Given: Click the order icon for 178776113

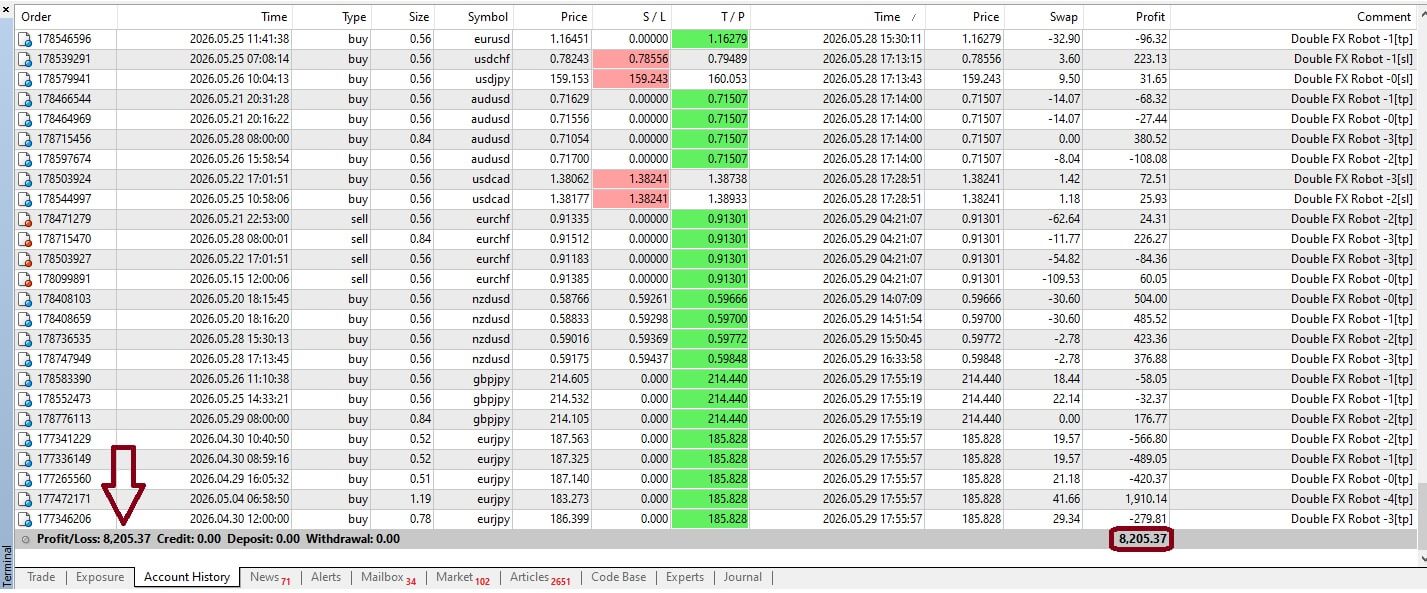Looking at the screenshot, I should [x=26, y=419].
